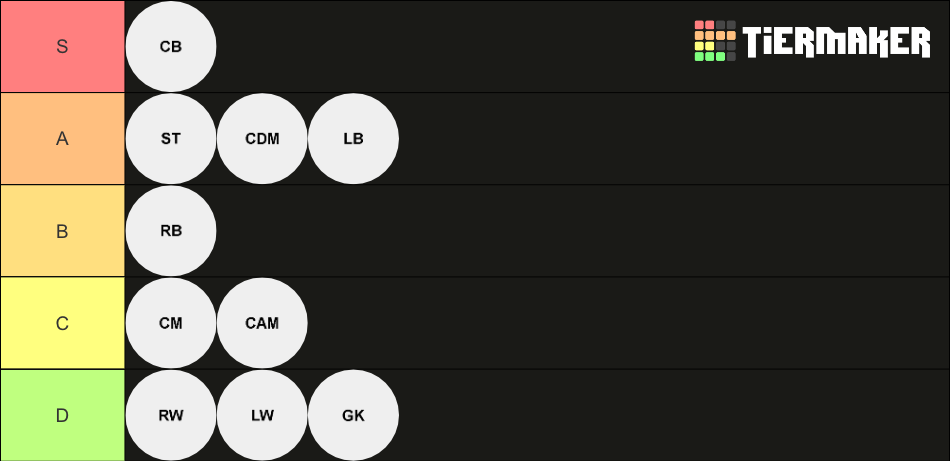Click empty space in C tier row

pos(627,323)
